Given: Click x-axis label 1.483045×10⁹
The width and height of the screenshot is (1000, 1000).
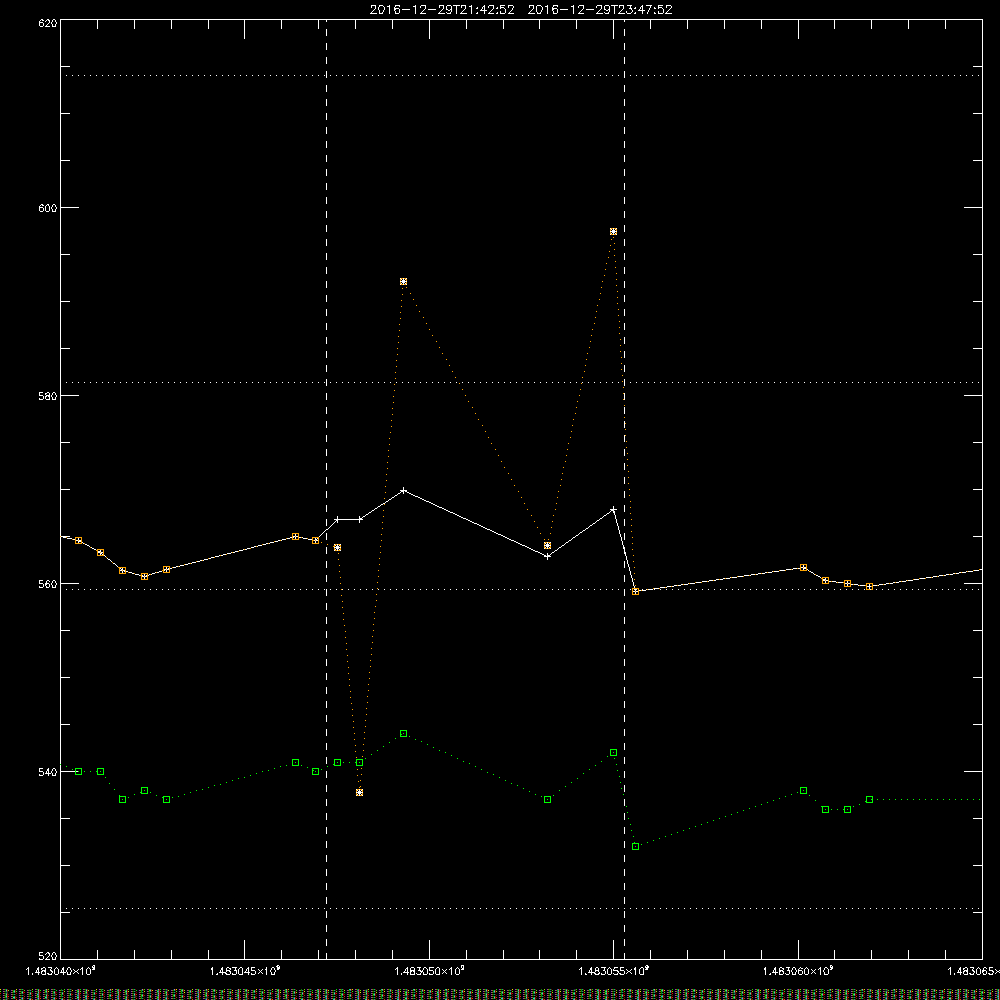Looking at the screenshot, I should coord(245,971).
